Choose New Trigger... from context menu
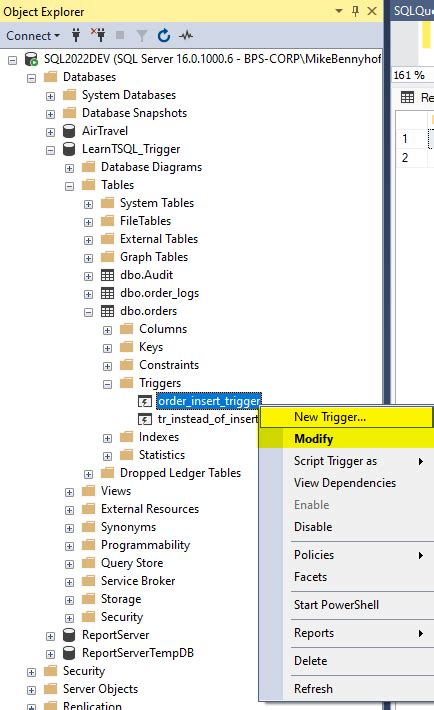Viewport: 434px width, 710px height. tap(347, 417)
